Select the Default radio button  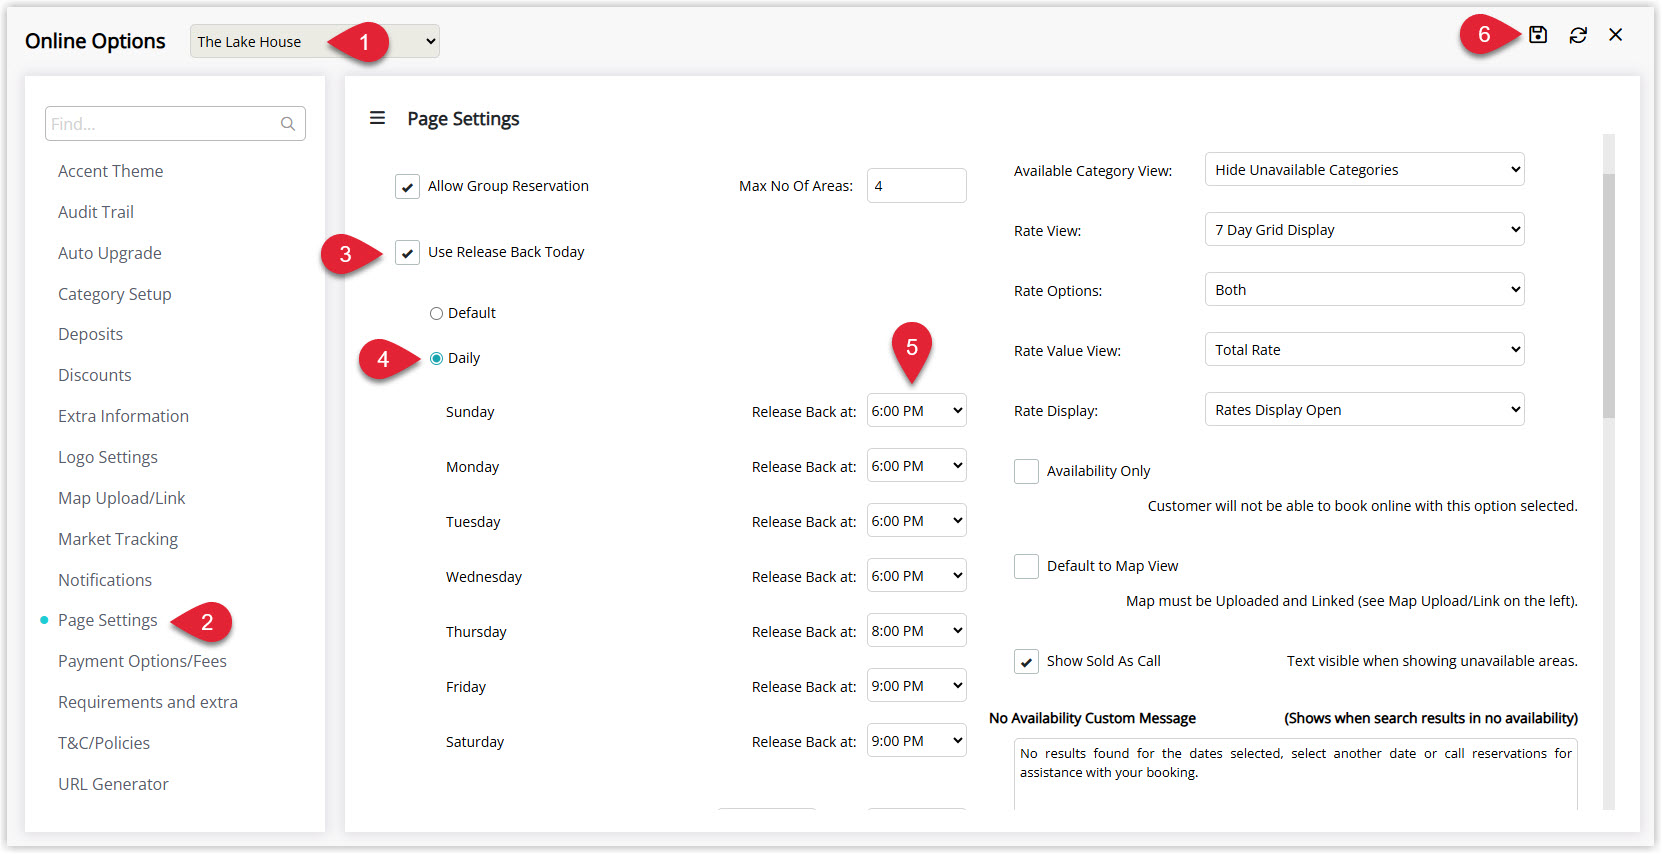(436, 313)
